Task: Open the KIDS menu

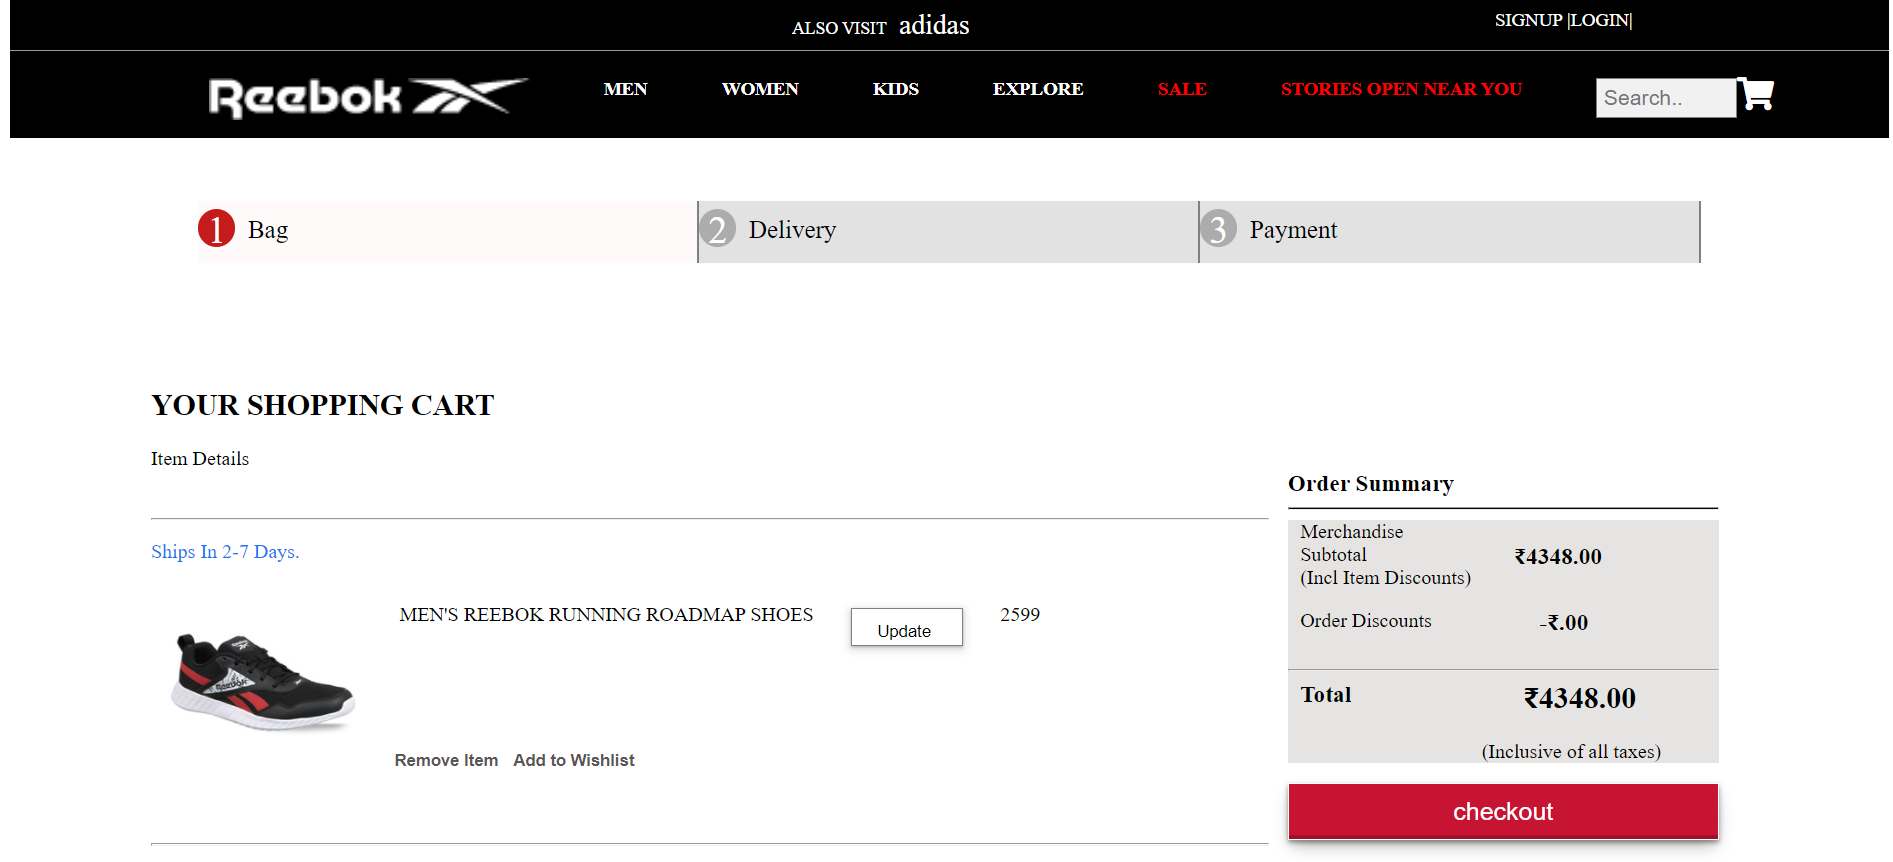Action: 895,89
